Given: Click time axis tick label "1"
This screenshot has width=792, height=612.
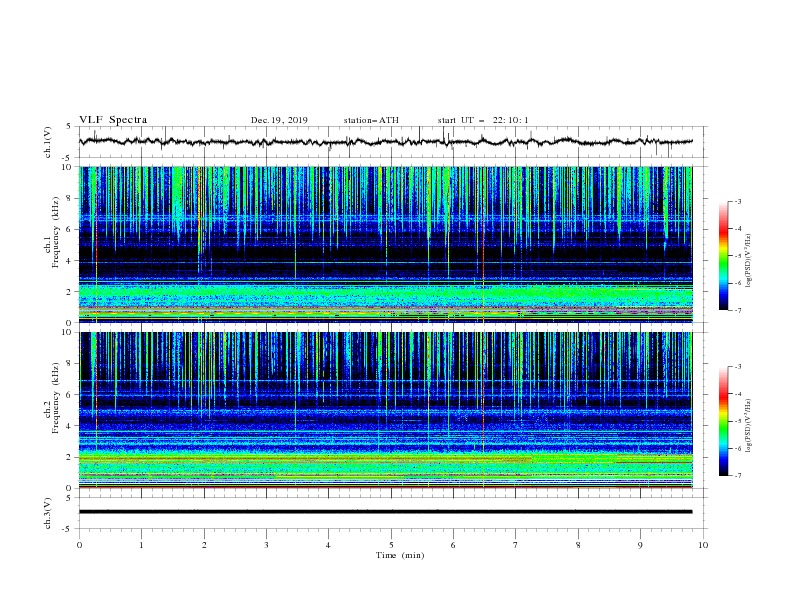Looking at the screenshot, I should 141,545.
